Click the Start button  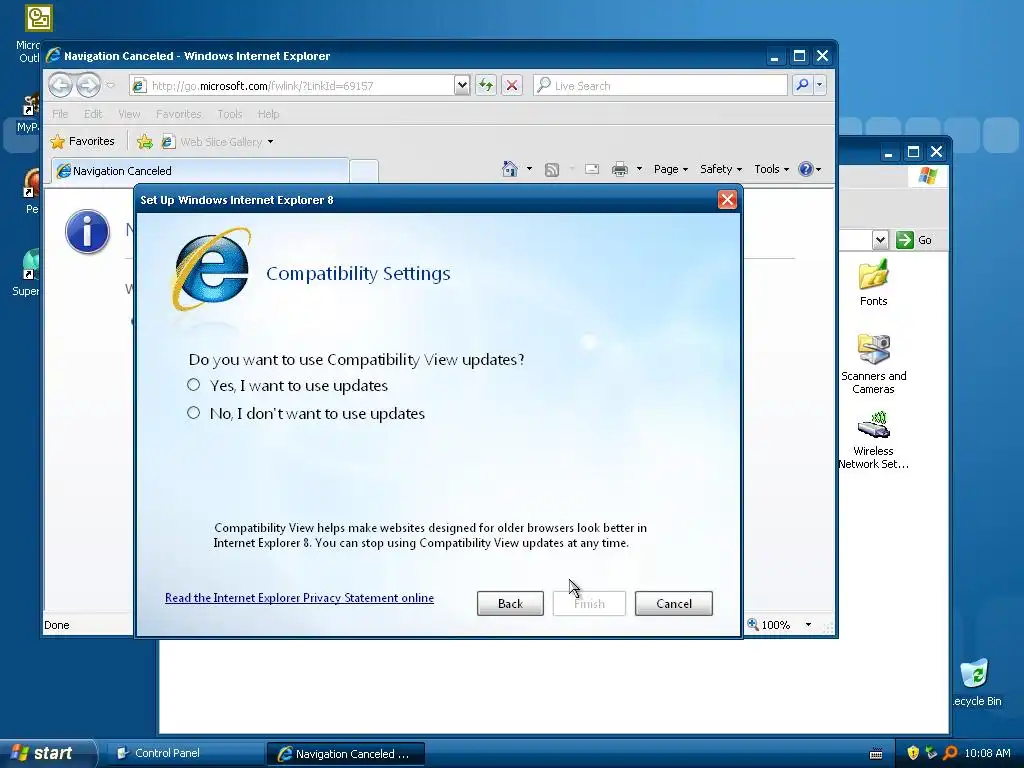coord(46,753)
